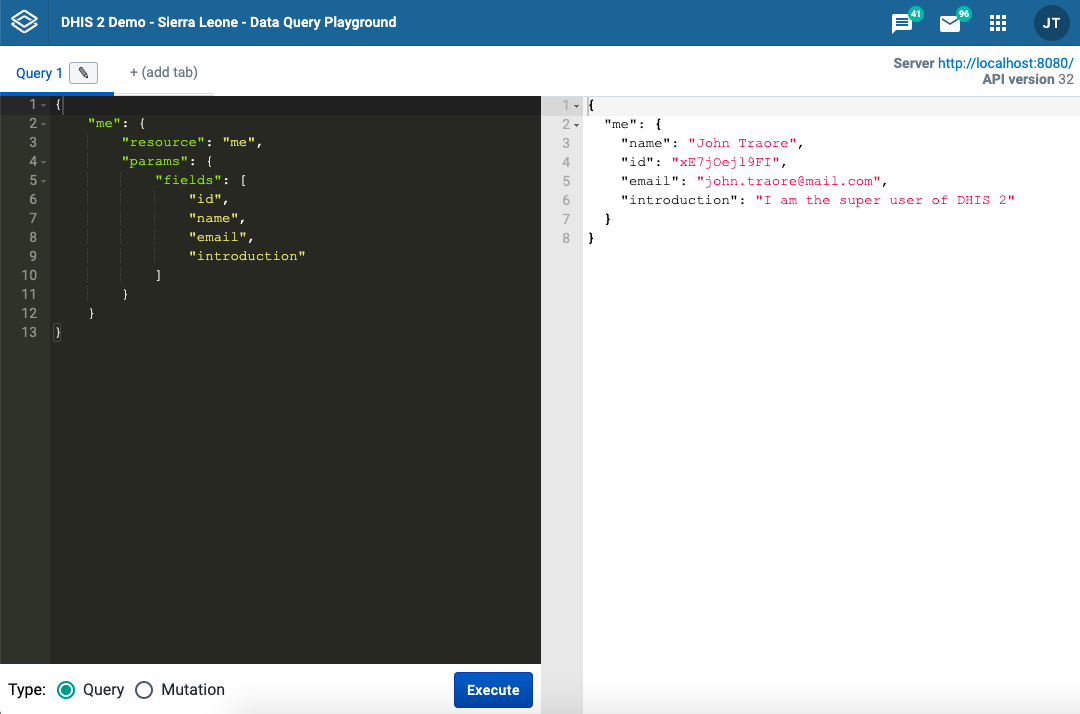Click the "introduction" field in query editor
The width and height of the screenshot is (1080, 714).
click(247, 256)
